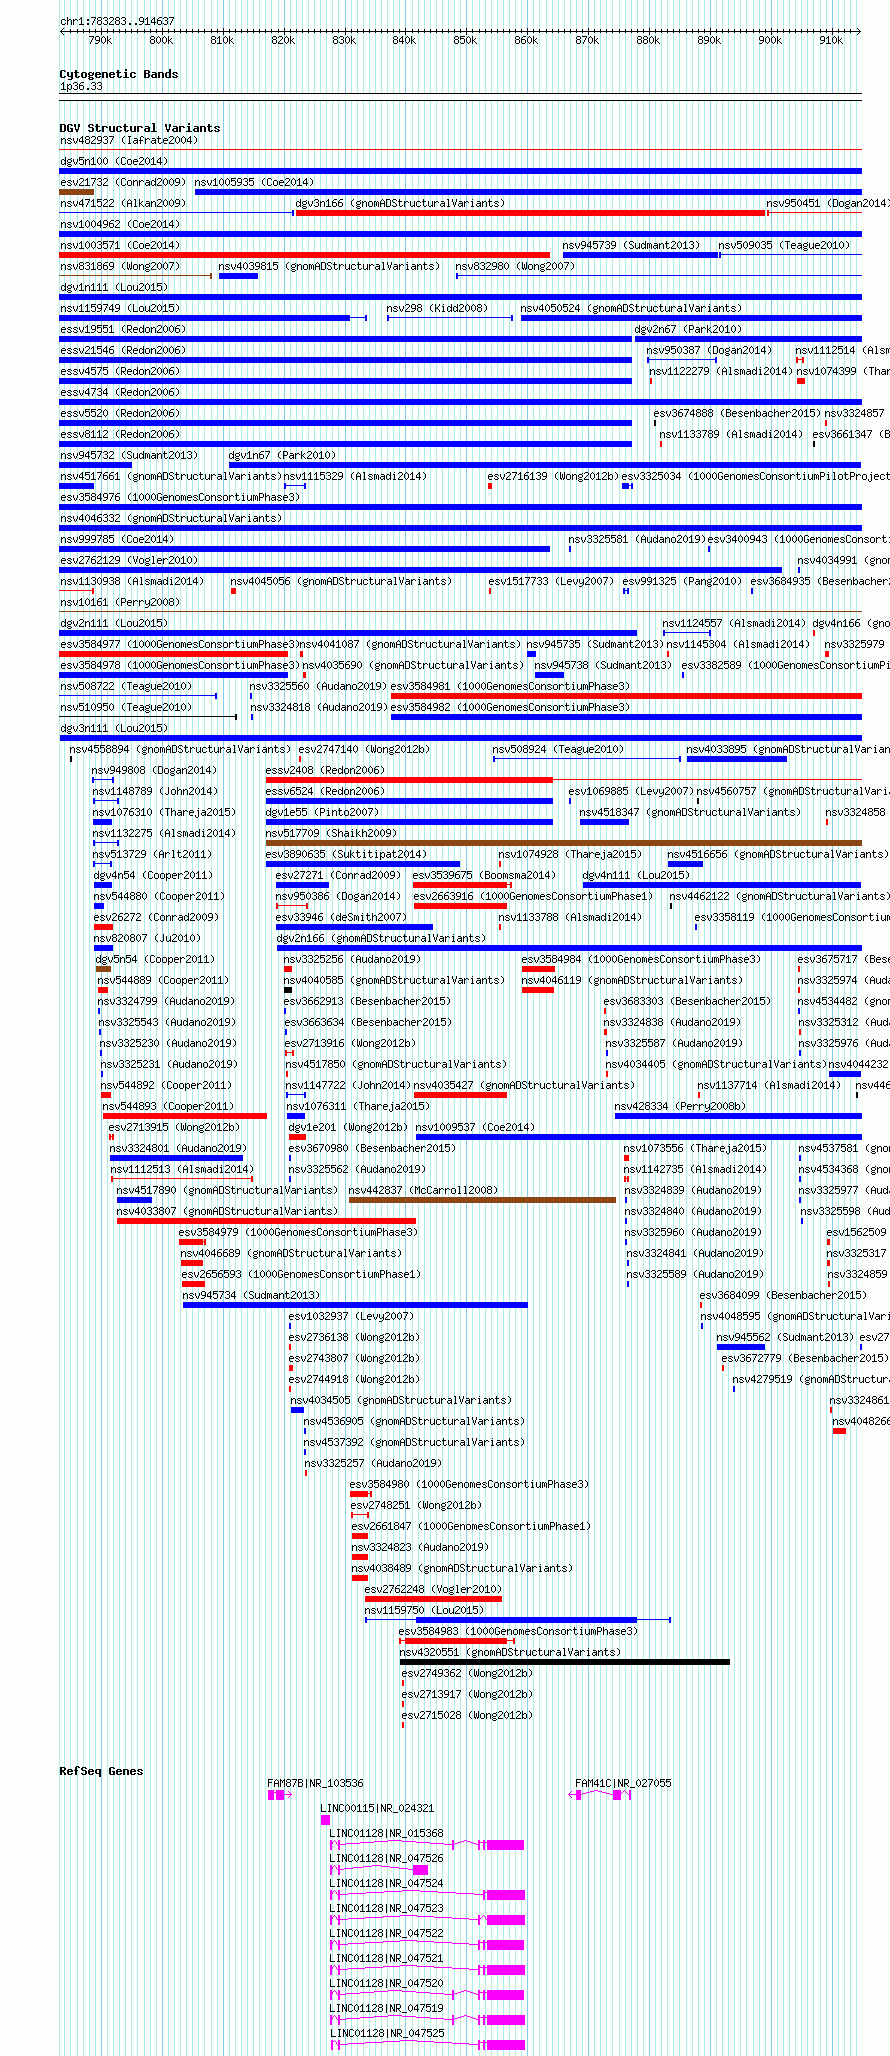The height and width of the screenshot is (2056, 890).
Task: Select the LINC01128|NR_015368 transcript glyph
Action: click(427, 1845)
